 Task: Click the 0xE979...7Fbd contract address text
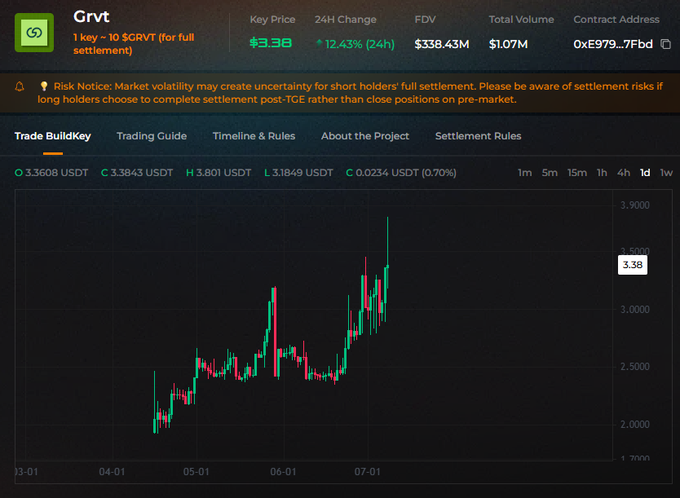pyautogui.click(x=613, y=44)
